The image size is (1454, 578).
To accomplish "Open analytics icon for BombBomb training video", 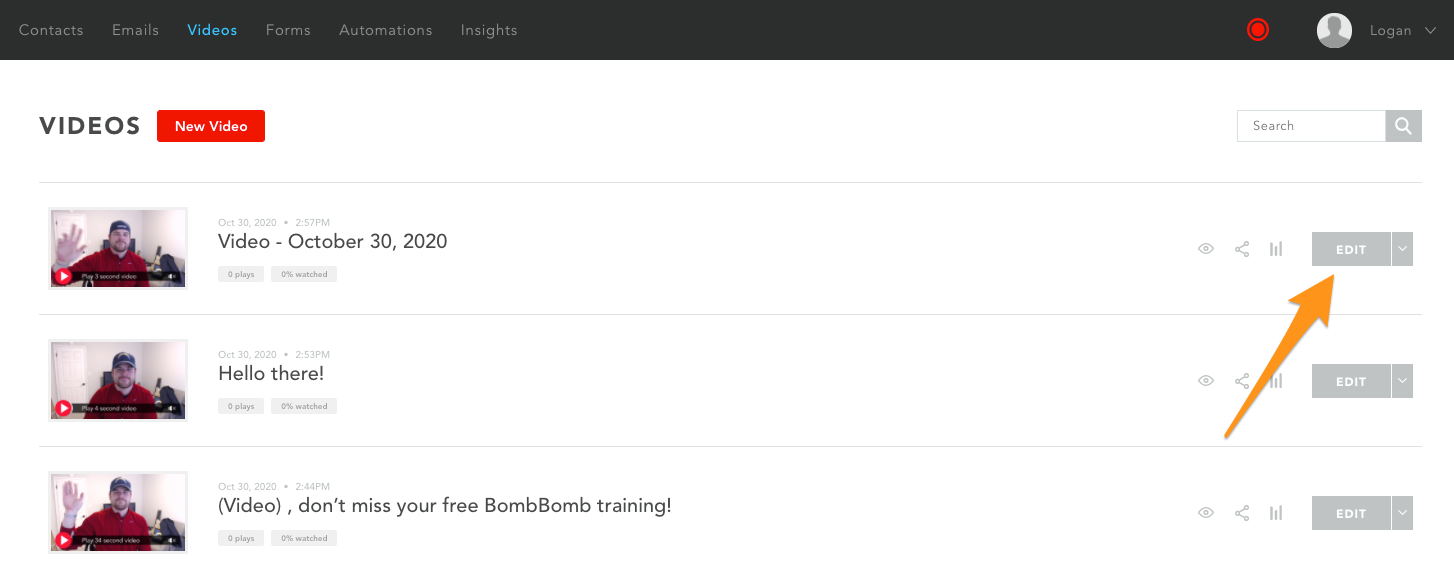I will click(1276, 513).
